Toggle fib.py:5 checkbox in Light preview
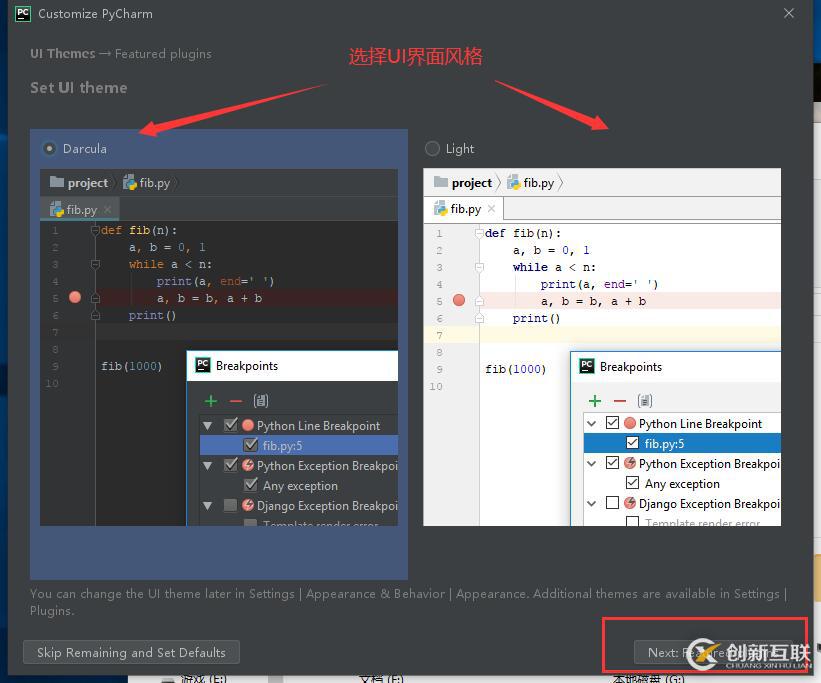 pos(633,443)
